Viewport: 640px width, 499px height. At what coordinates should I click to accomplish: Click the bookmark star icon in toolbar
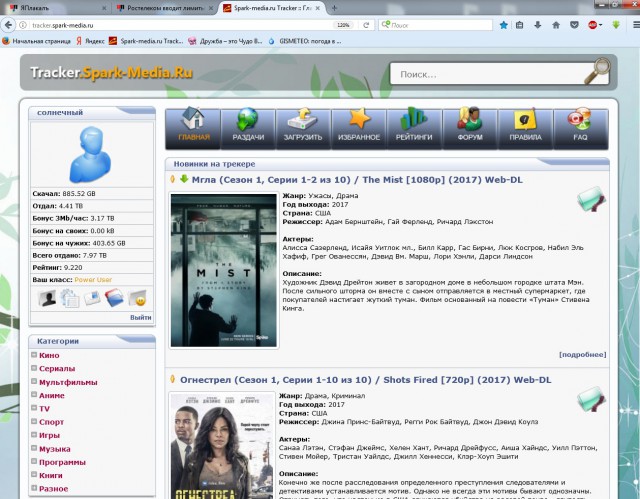tap(504, 25)
